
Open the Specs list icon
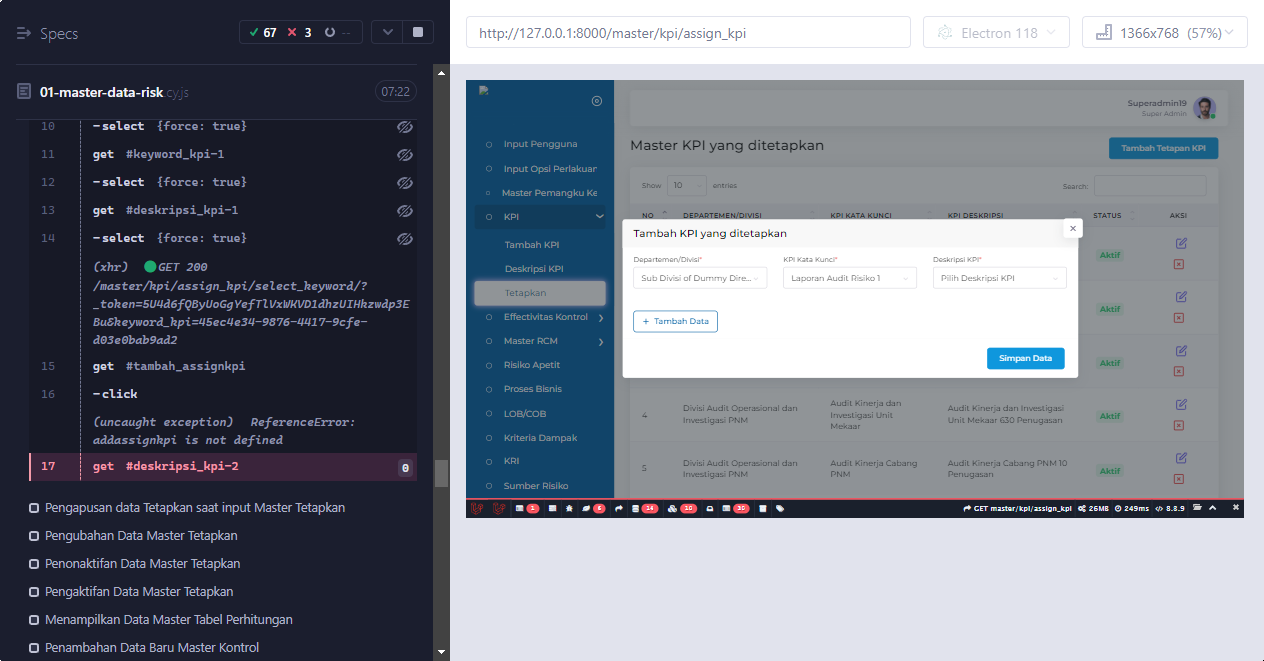(25, 33)
